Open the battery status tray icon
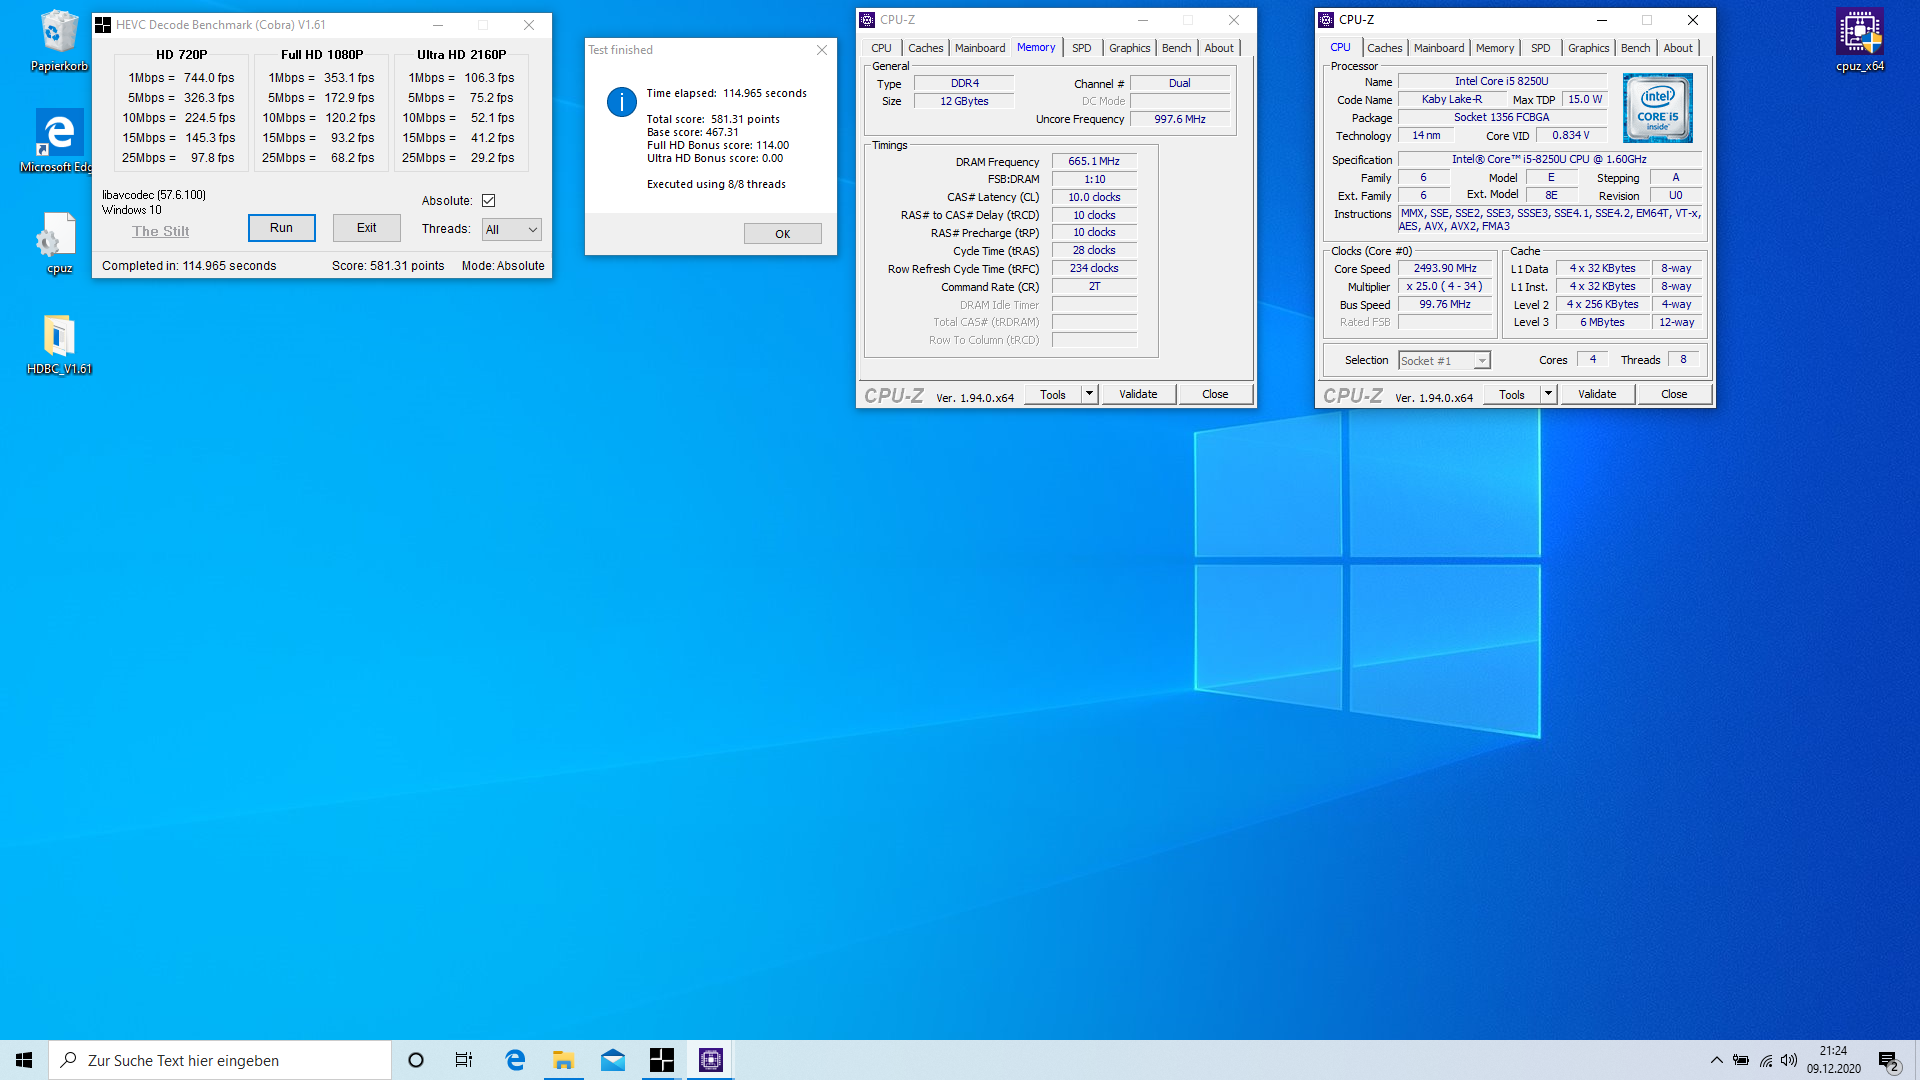This screenshot has width=1920, height=1080. [x=1741, y=1060]
